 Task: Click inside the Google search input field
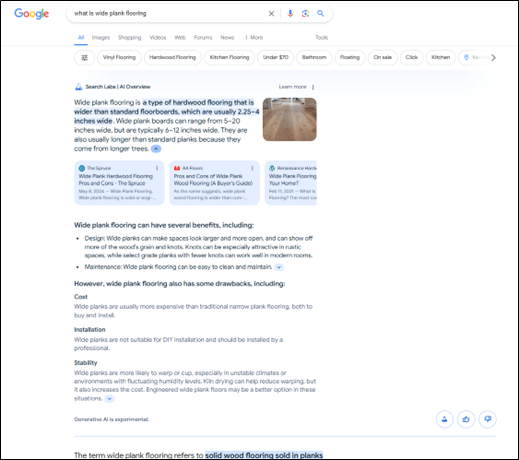pos(168,14)
